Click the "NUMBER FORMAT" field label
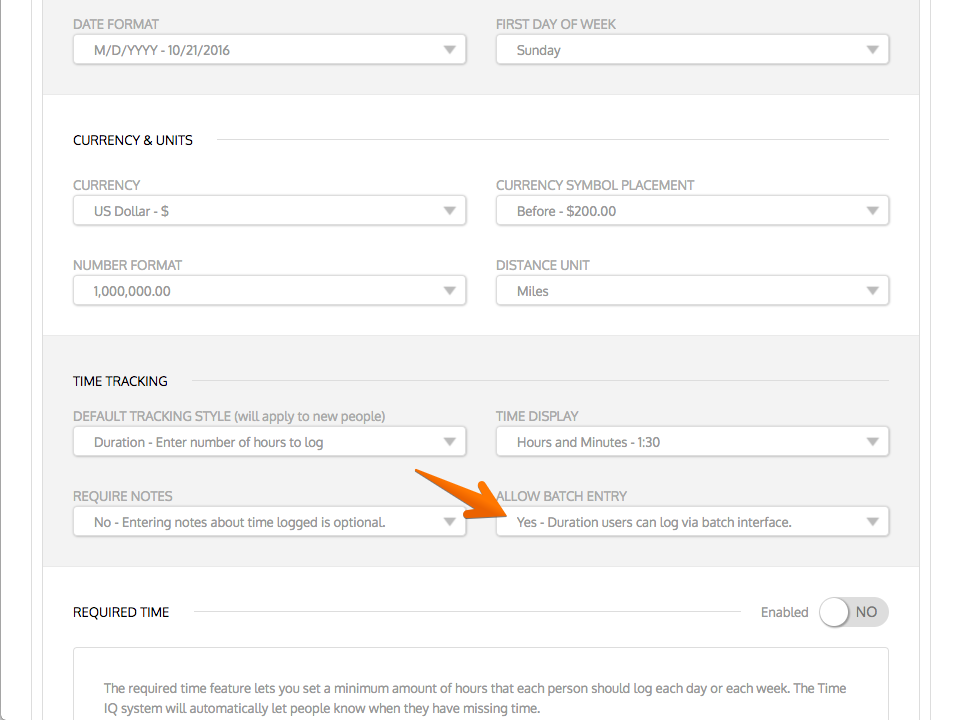The width and height of the screenshot is (960, 720). coord(127,266)
